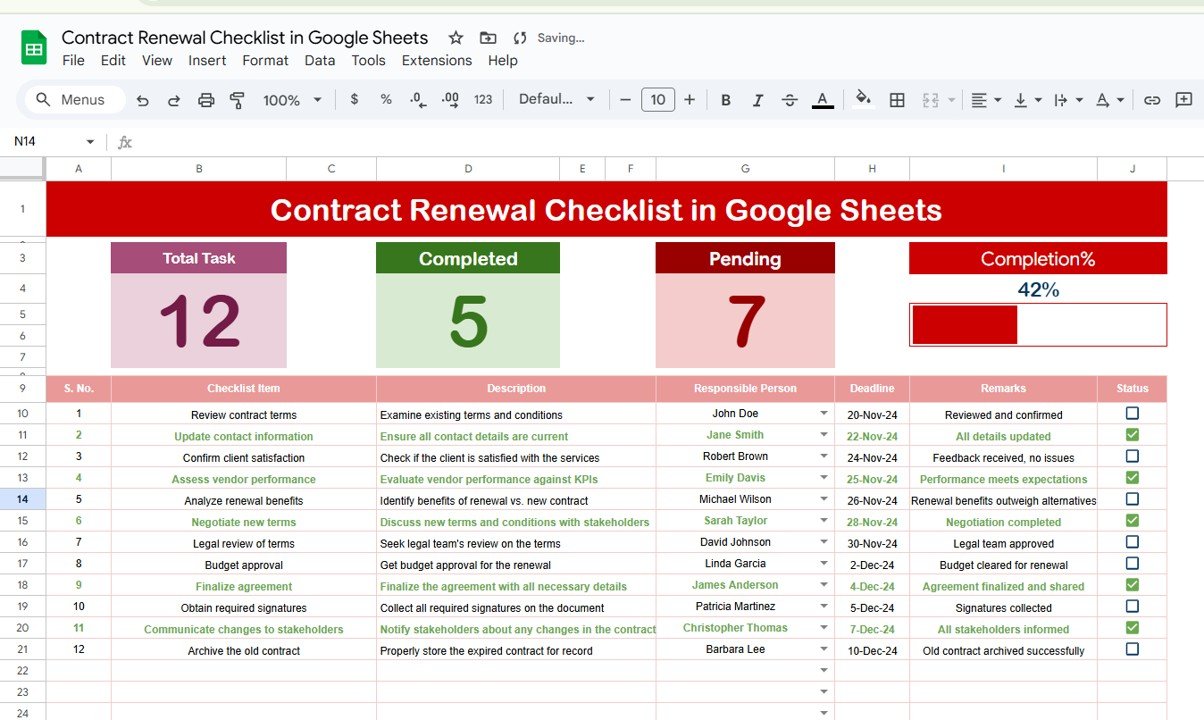The height and width of the screenshot is (720, 1204).
Task: Print the spreadsheet via printer icon
Action: click(206, 100)
